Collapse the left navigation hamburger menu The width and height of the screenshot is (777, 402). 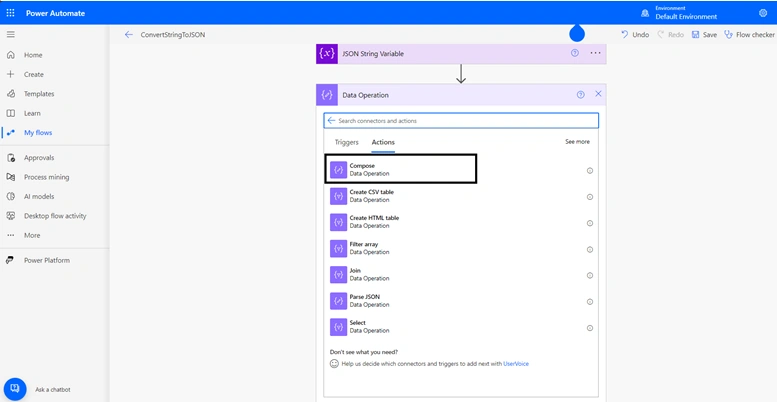point(10,35)
